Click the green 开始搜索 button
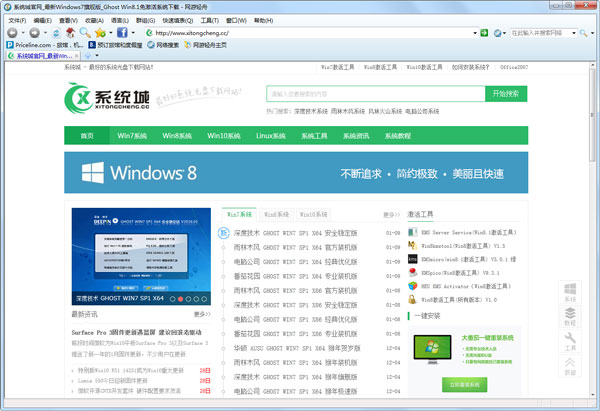The height and width of the screenshot is (411, 600). pos(506,94)
